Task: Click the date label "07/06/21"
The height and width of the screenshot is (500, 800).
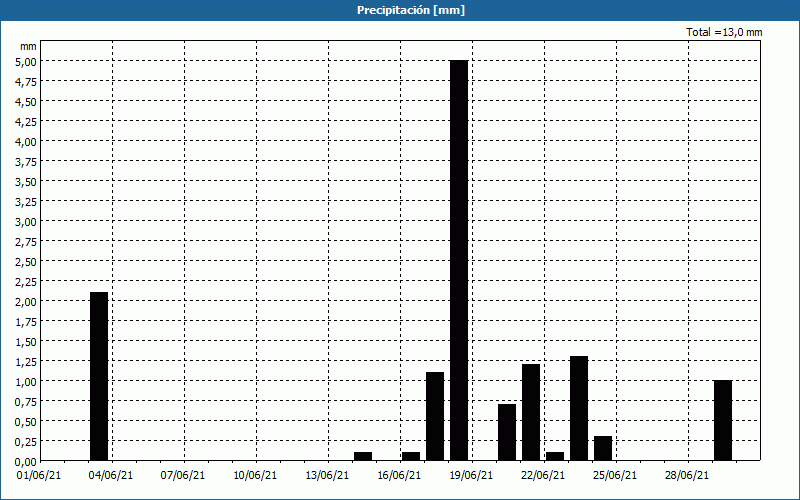Action: tap(183, 475)
